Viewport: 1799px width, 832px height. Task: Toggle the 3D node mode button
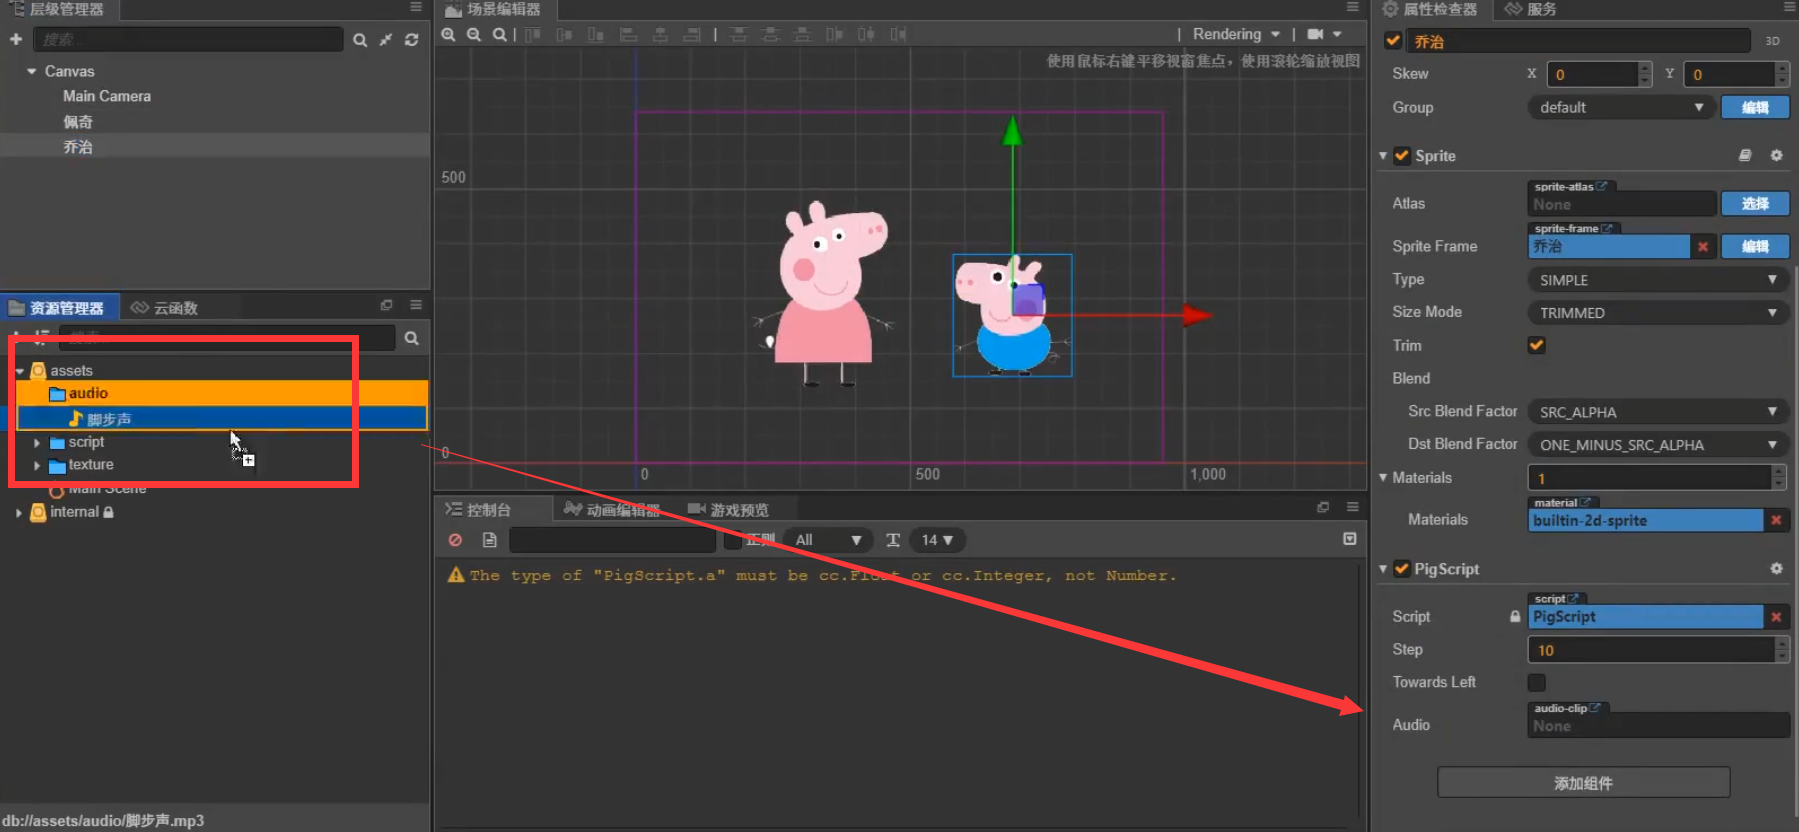pos(1772,41)
